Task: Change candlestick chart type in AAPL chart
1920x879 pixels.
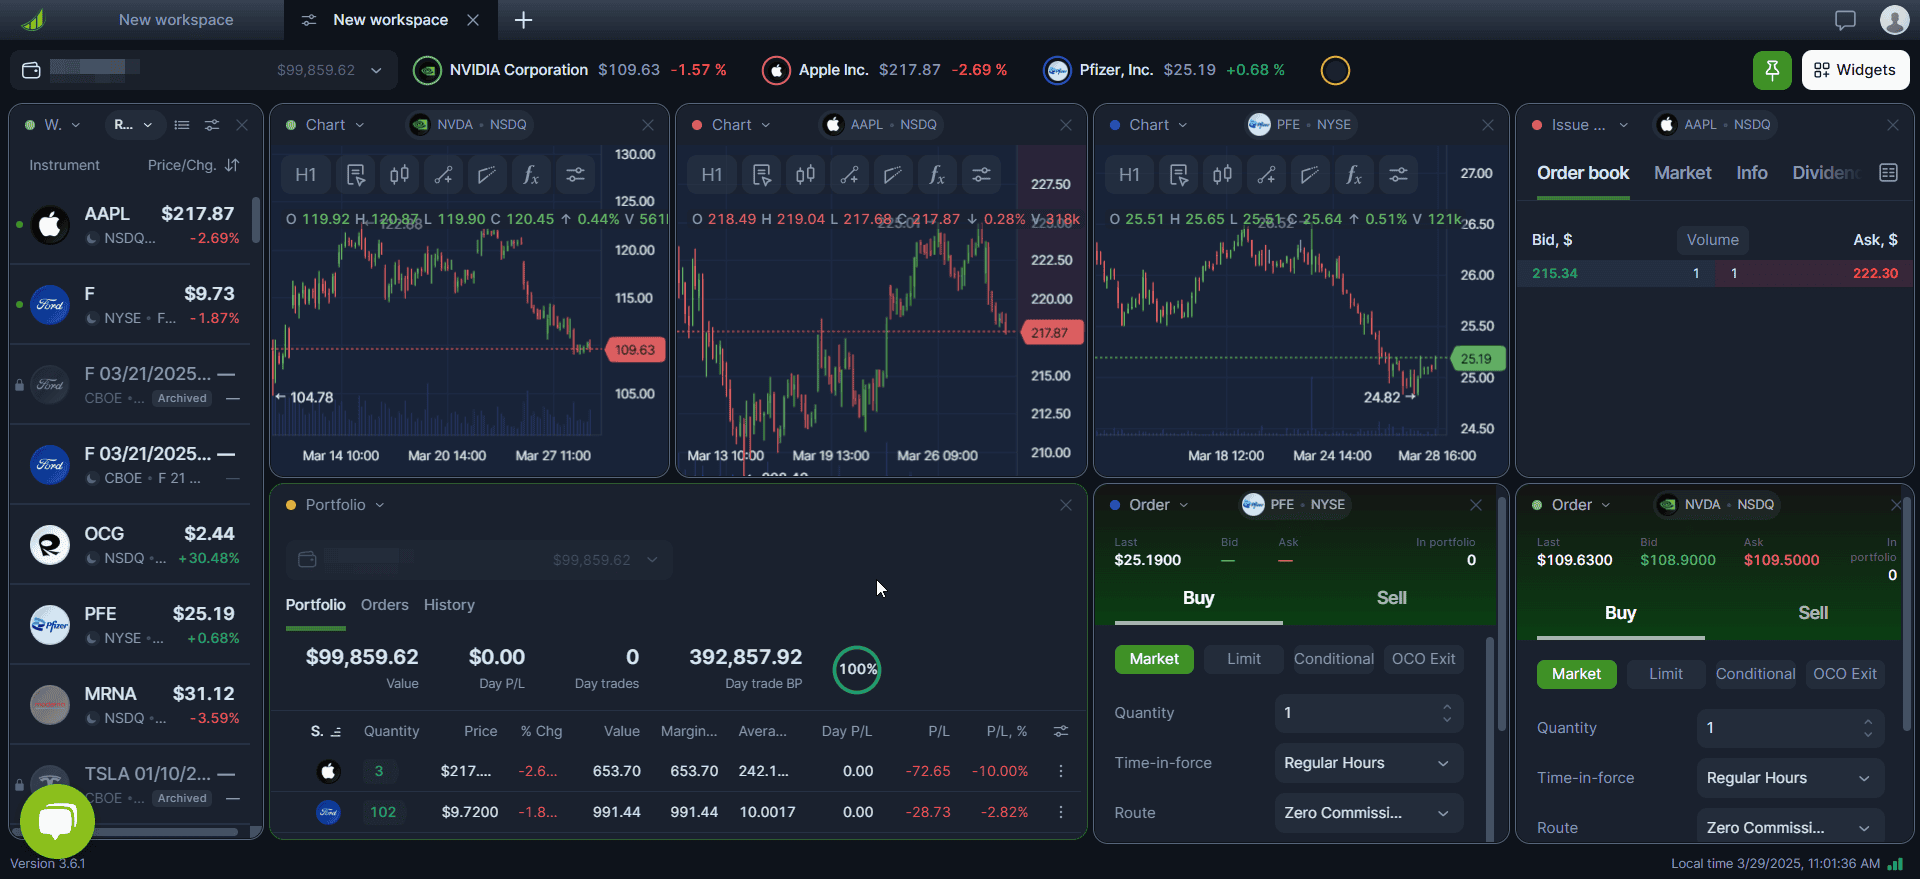Action: (805, 175)
